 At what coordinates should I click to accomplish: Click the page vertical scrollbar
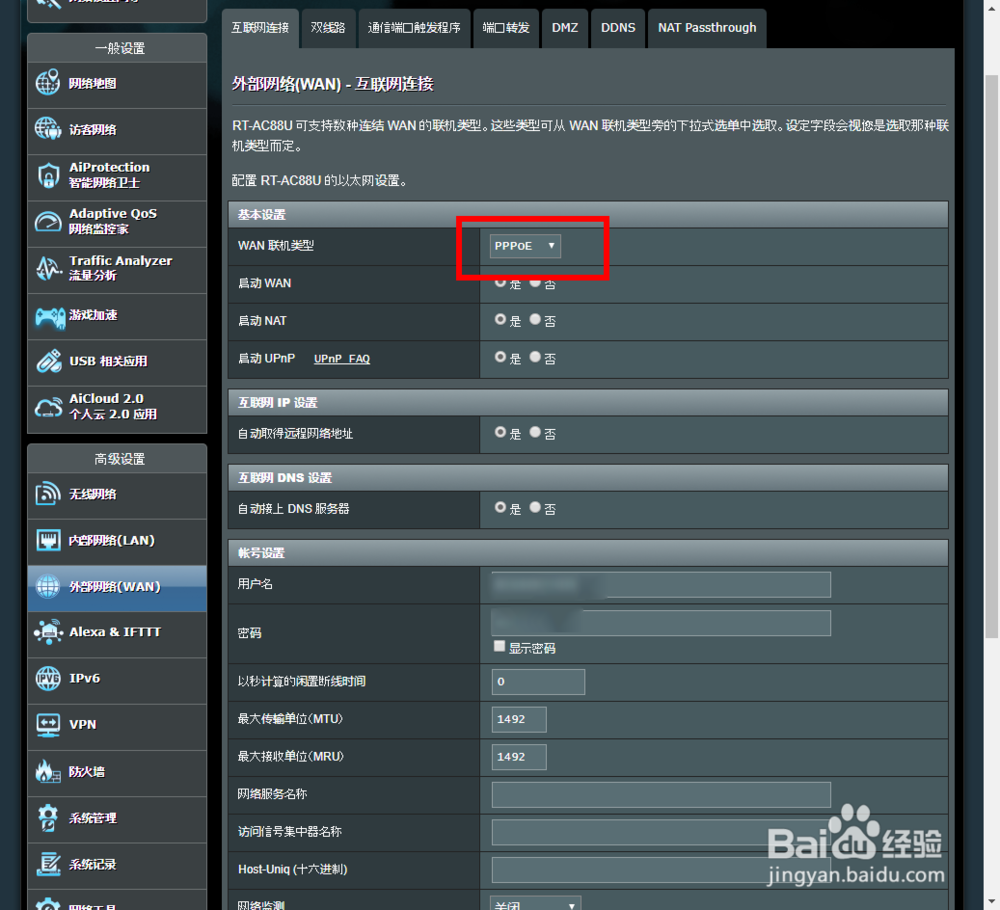(991, 357)
